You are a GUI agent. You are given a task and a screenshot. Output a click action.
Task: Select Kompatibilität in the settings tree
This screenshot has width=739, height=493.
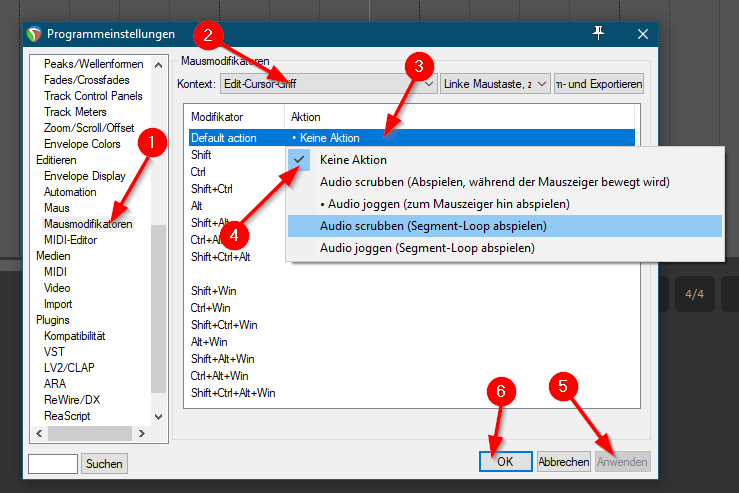click(74, 336)
